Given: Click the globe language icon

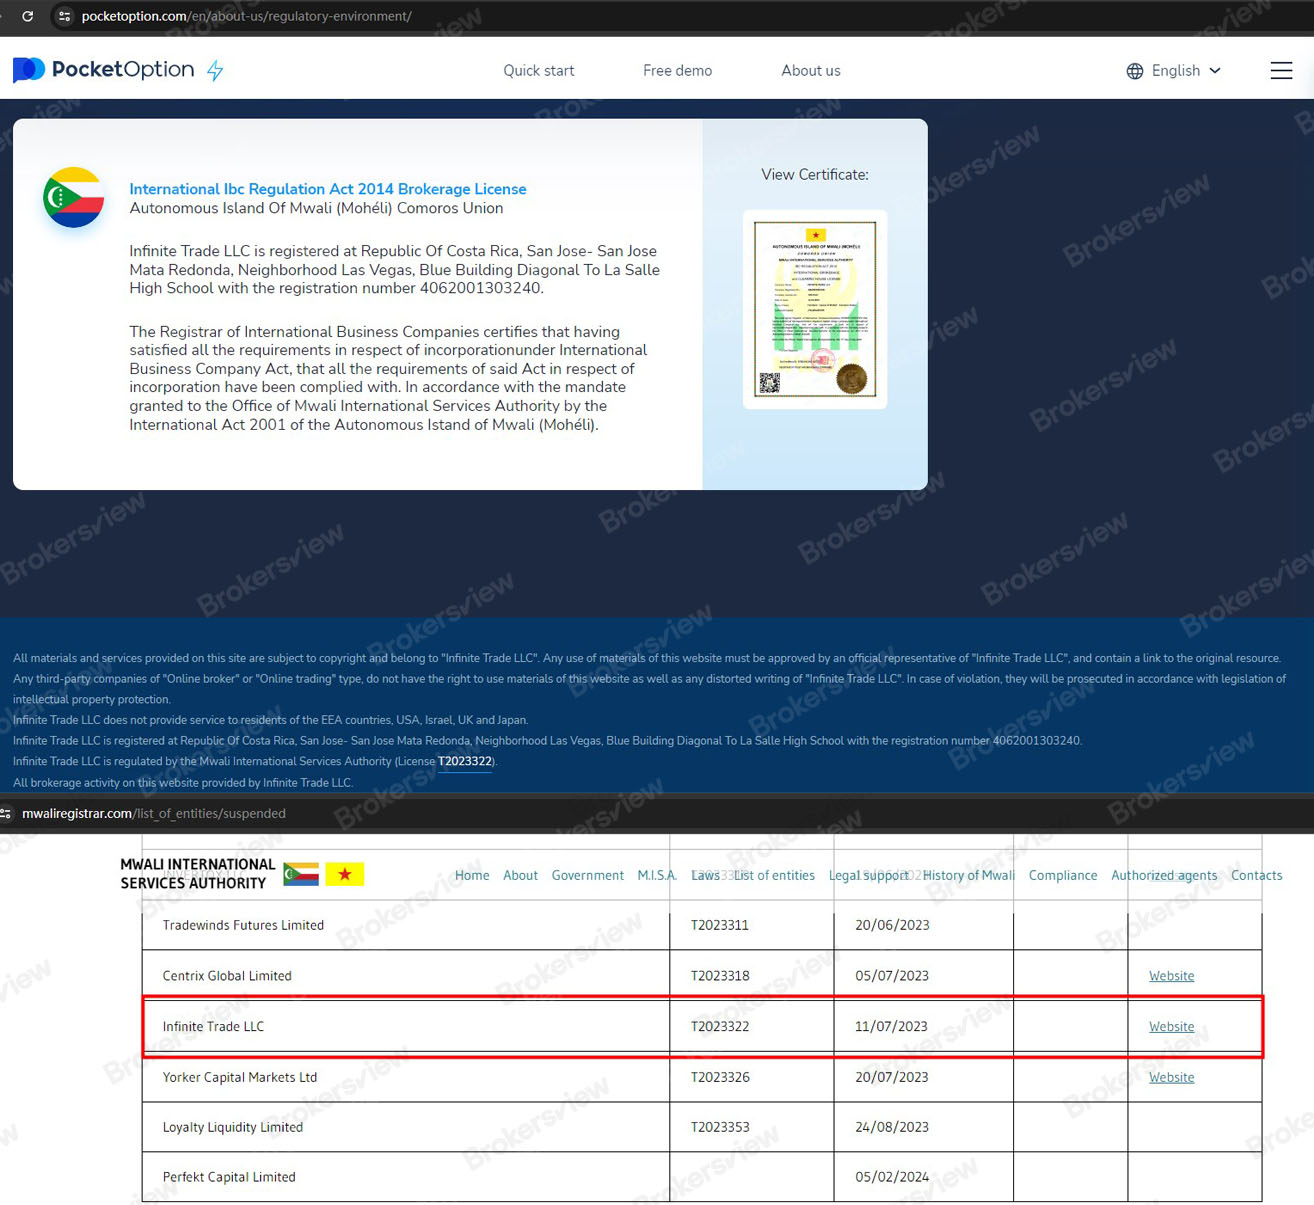Looking at the screenshot, I should 1135,71.
